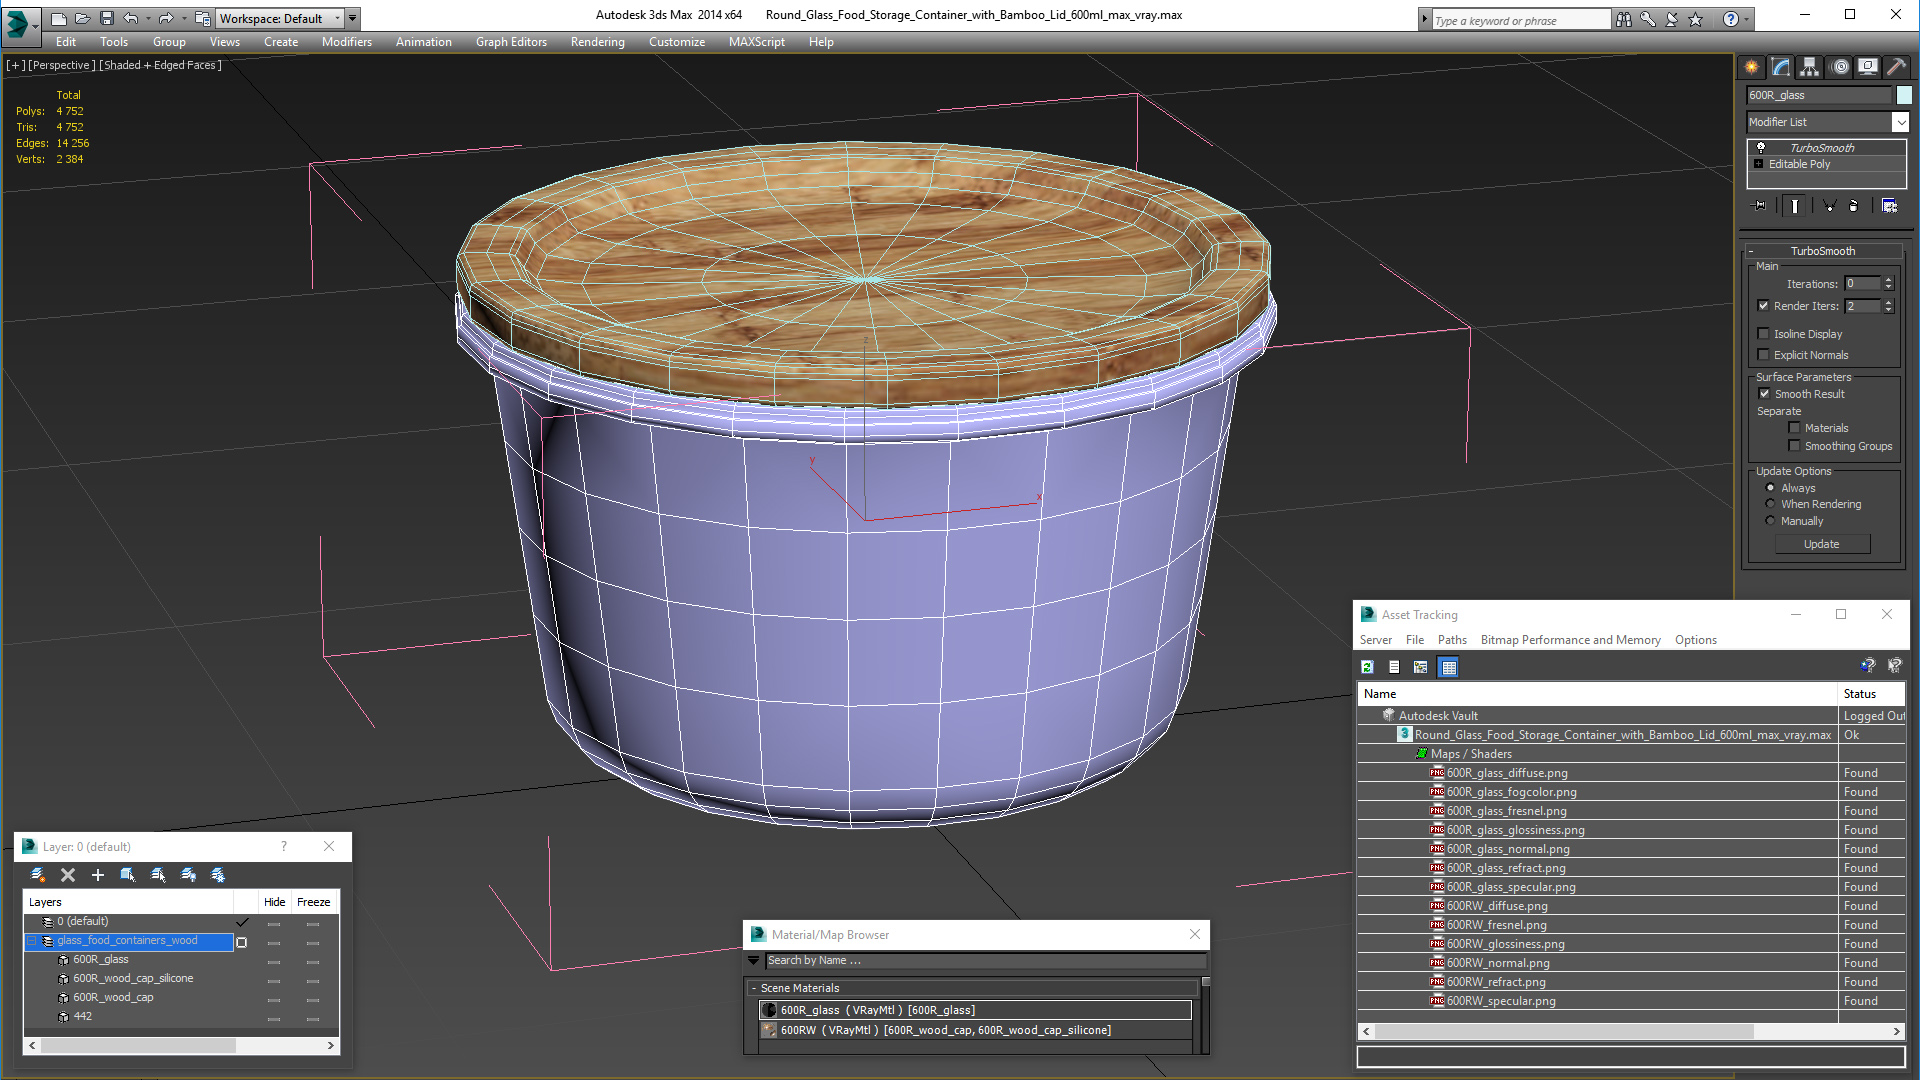Collapse the glass_food_containers_wood layer
The width and height of the screenshot is (1920, 1080).
coord(31,941)
